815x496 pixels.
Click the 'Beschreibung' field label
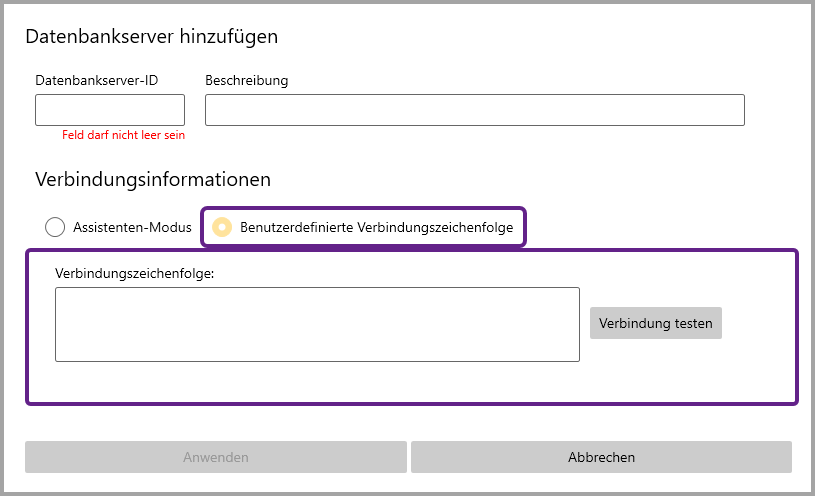tap(246, 80)
